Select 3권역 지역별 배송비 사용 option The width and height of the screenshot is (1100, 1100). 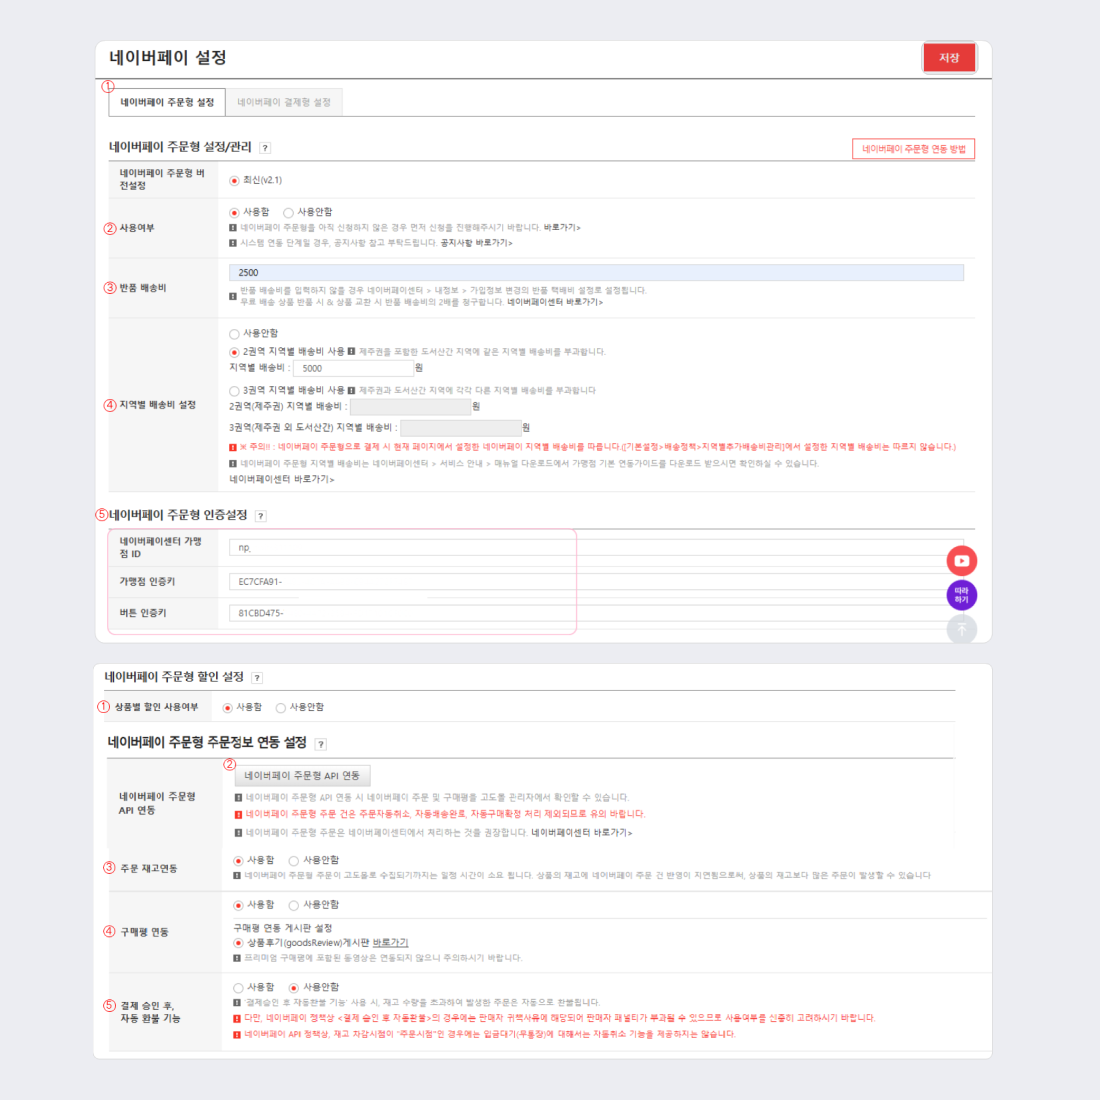click(234, 391)
